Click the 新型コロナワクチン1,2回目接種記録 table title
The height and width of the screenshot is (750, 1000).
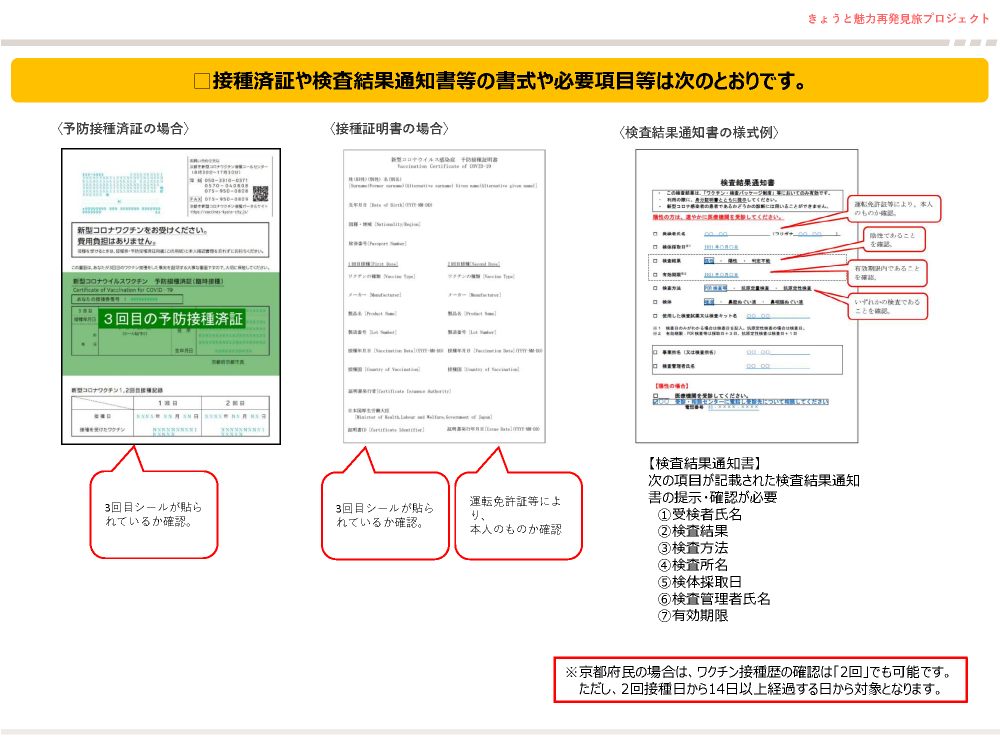(x=117, y=390)
